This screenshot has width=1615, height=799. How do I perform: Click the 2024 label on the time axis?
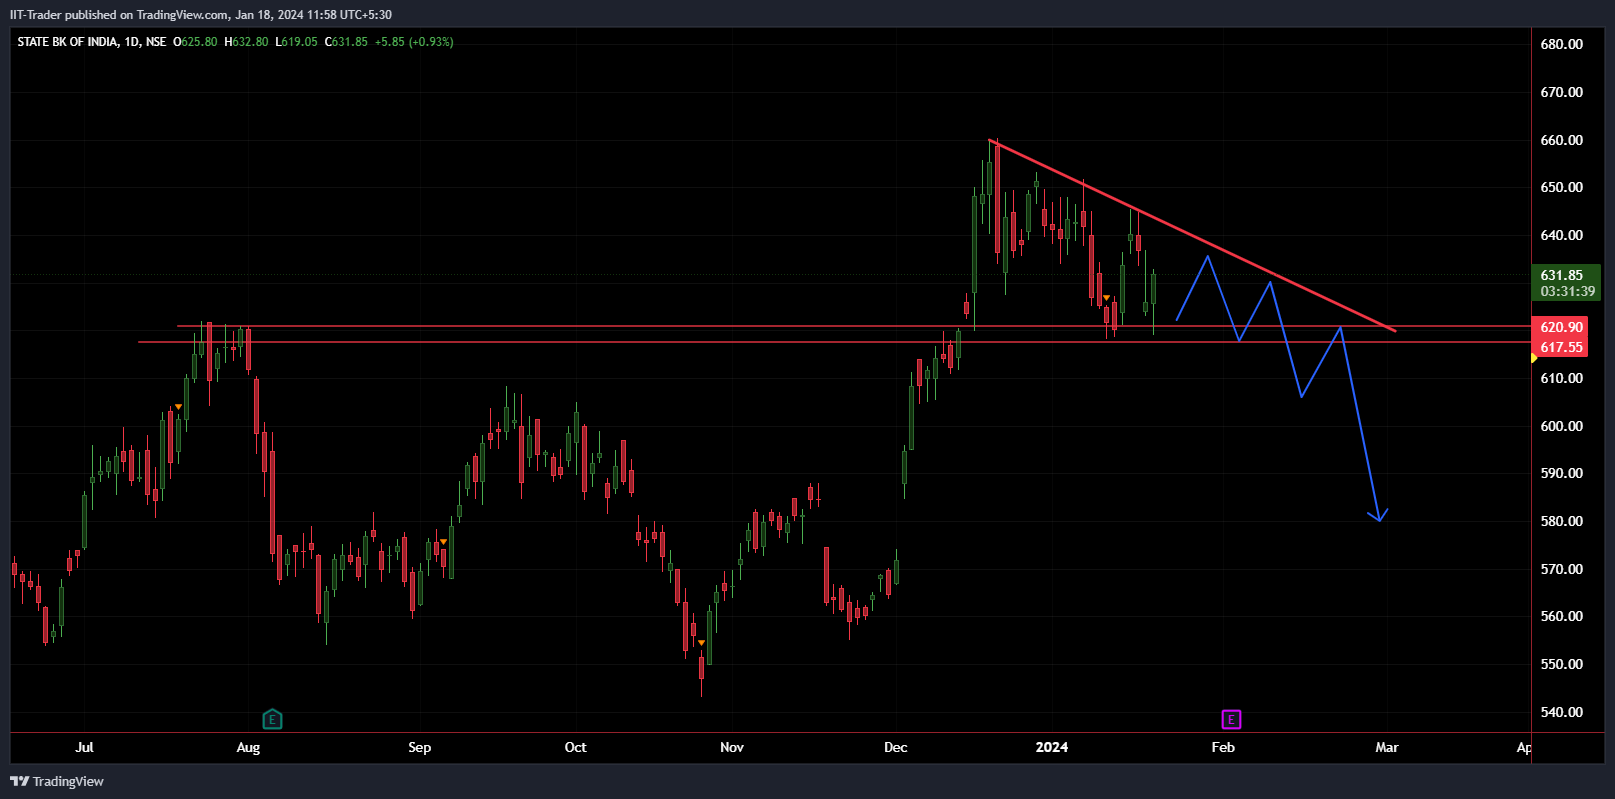[x=1052, y=747]
